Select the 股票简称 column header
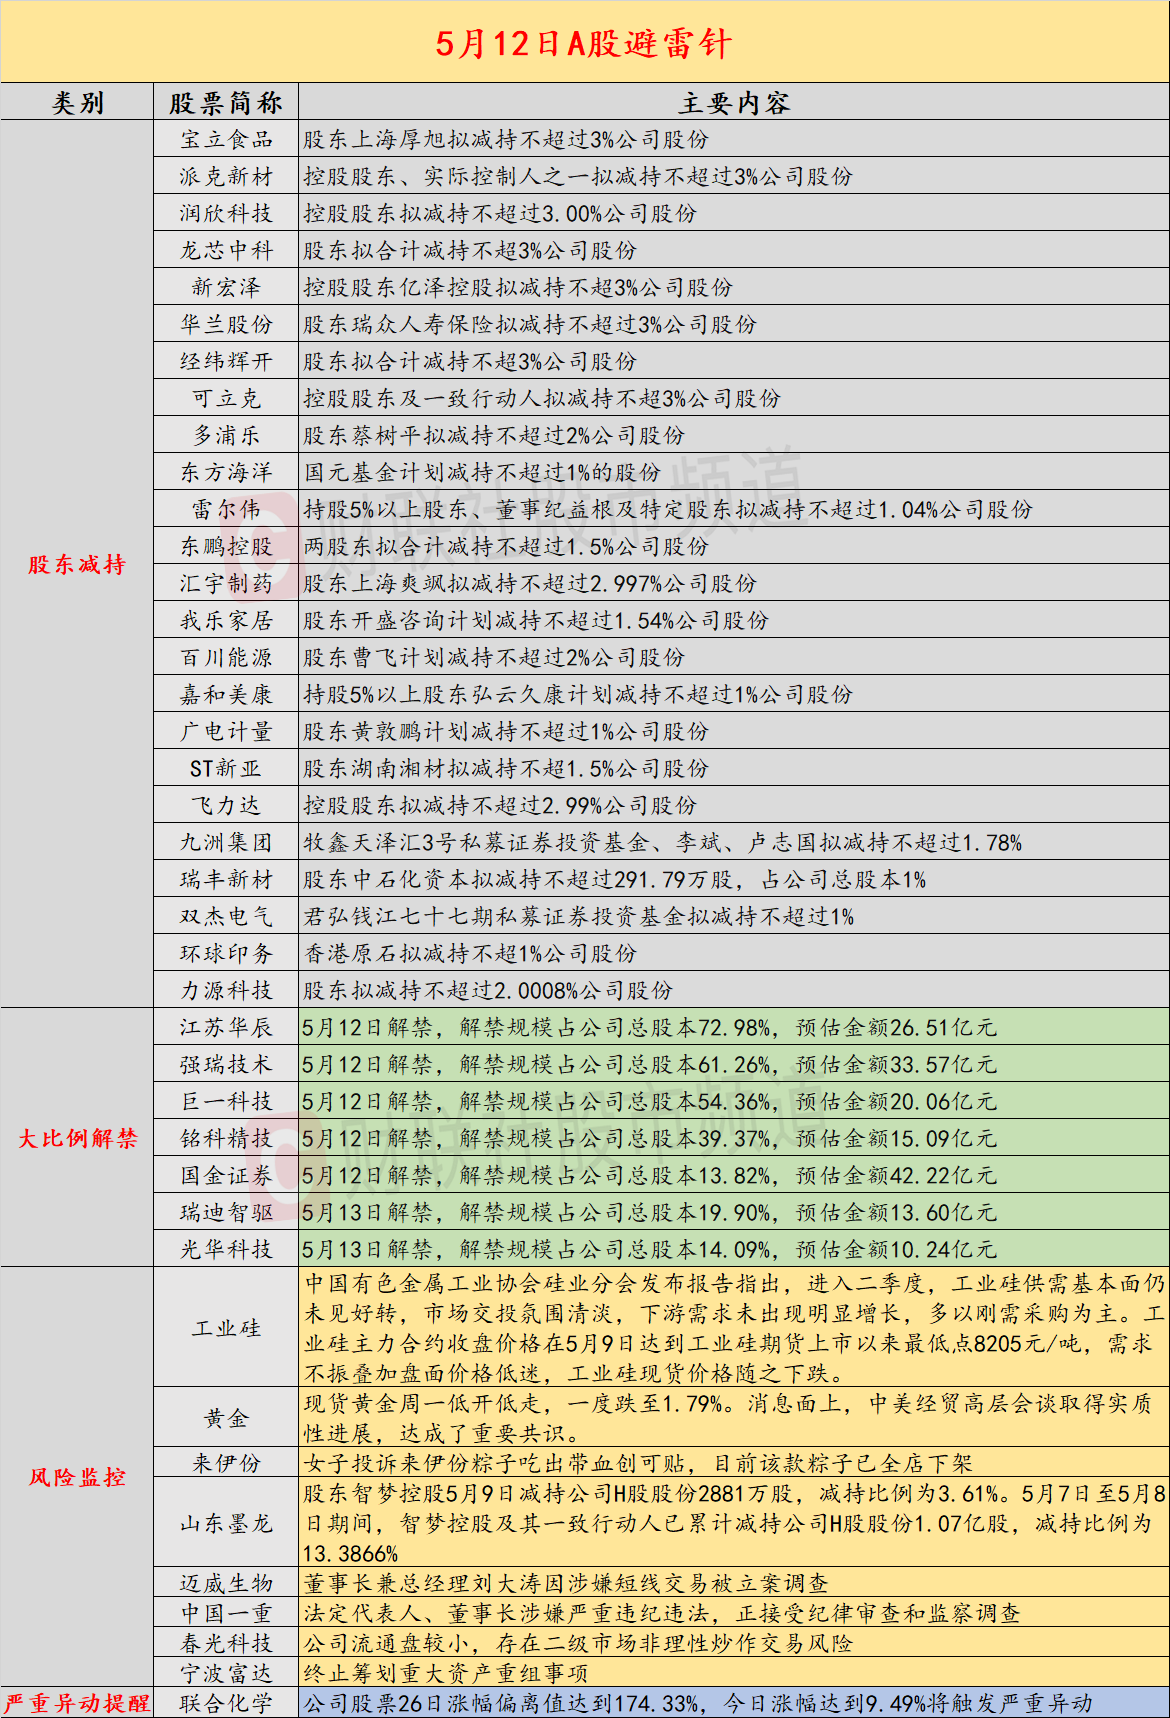The image size is (1170, 1718). coord(226,102)
